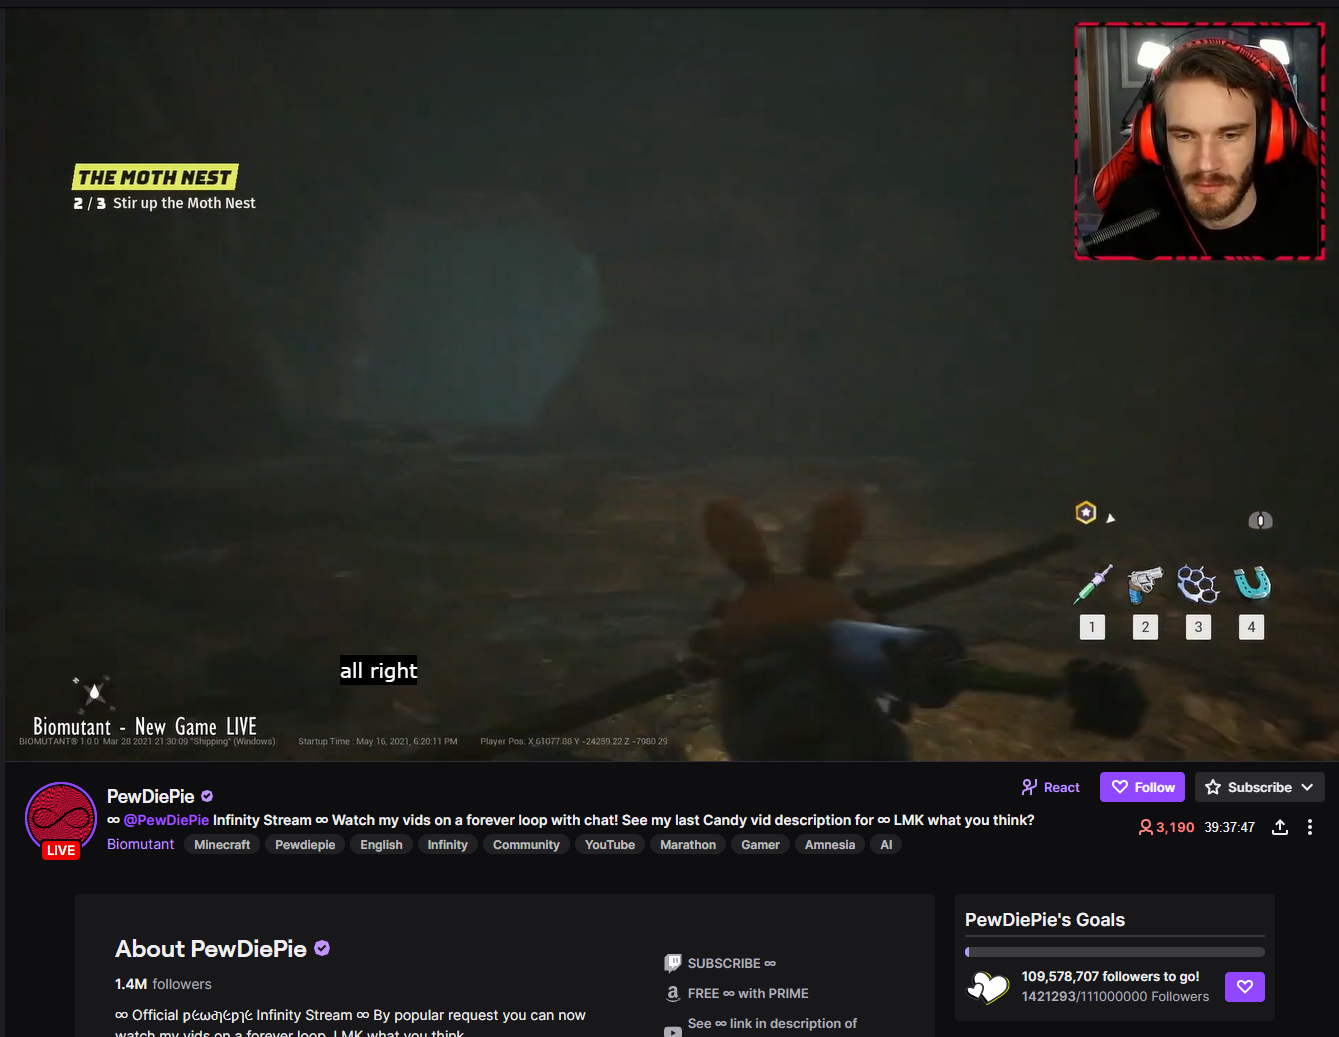This screenshot has height=1037, width=1339.
Task: Click the mouse hint icon in game HUD
Action: (1260, 520)
